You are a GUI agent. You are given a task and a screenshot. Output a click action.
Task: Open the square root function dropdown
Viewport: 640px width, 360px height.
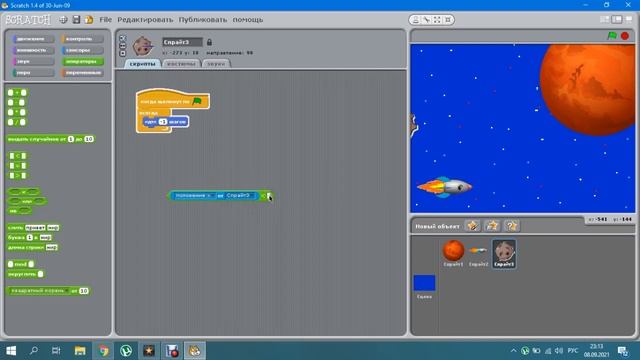click(x=39, y=291)
